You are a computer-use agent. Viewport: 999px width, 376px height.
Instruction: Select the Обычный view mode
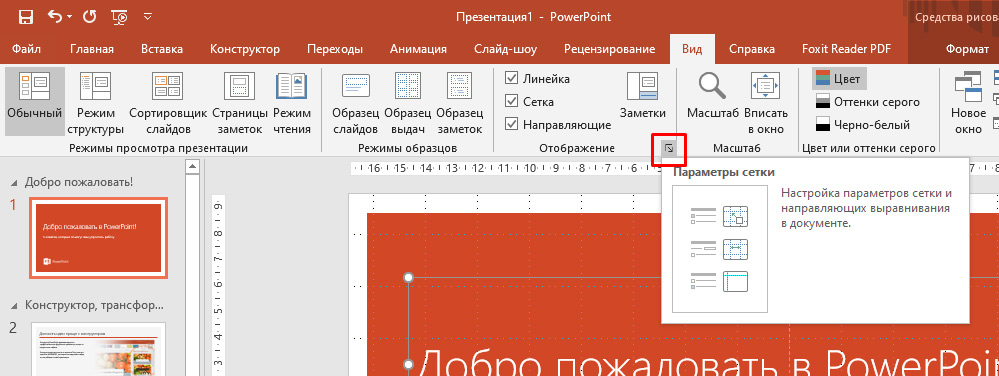pyautogui.click(x=34, y=101)
